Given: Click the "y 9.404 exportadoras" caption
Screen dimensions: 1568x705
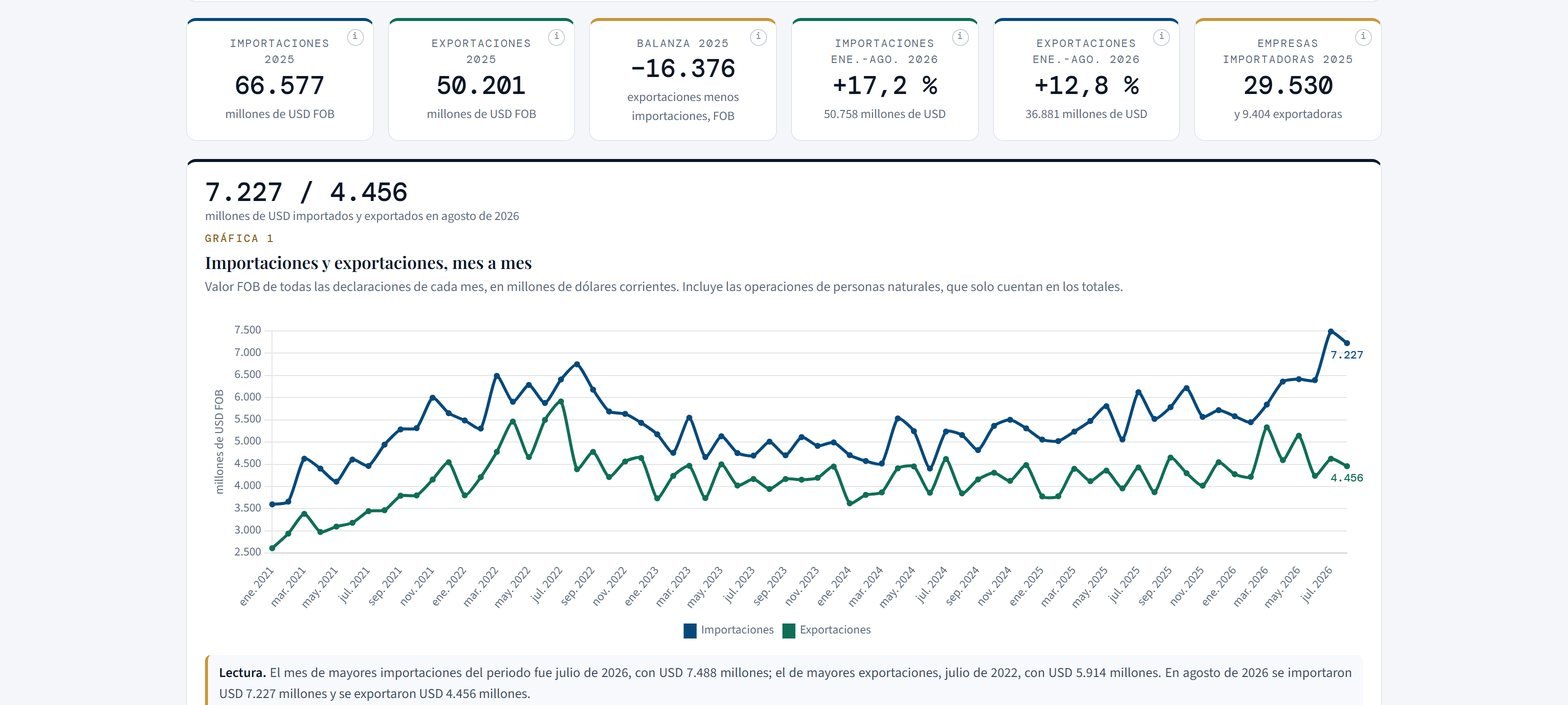Looking at the screenshot, I should (x=1288, y=114).
